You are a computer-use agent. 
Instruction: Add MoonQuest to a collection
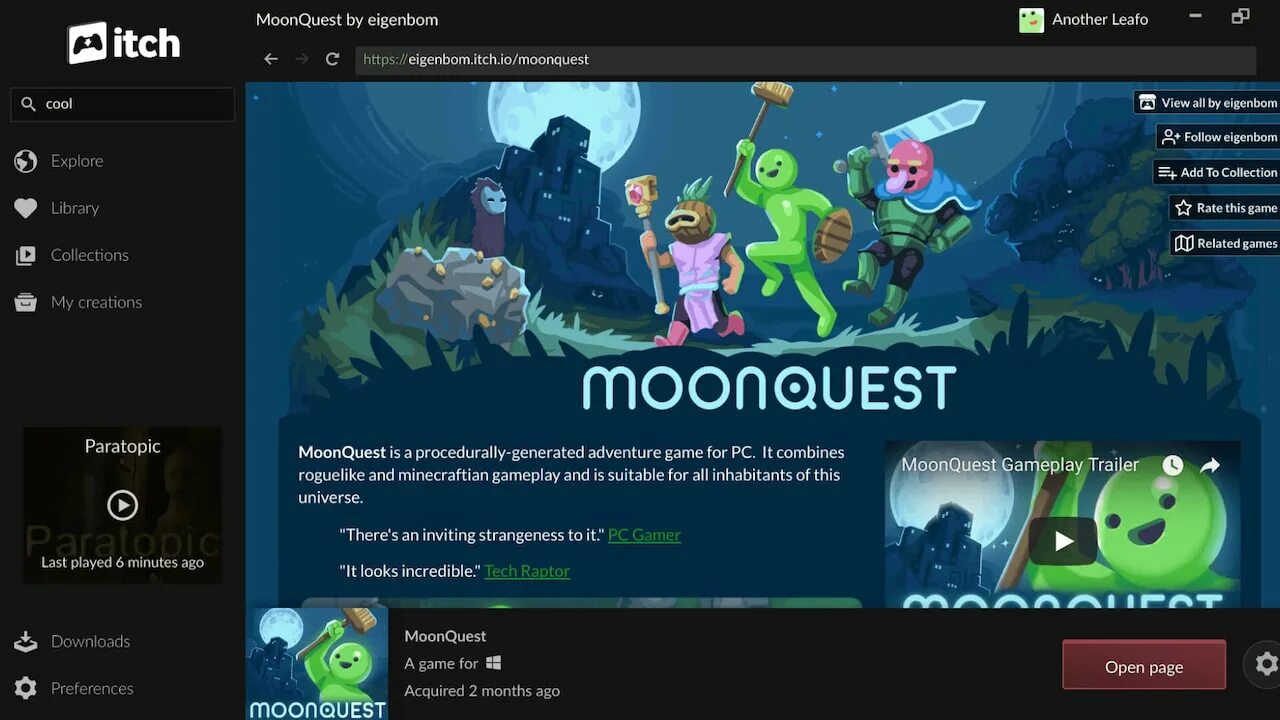pos(1216,172)
